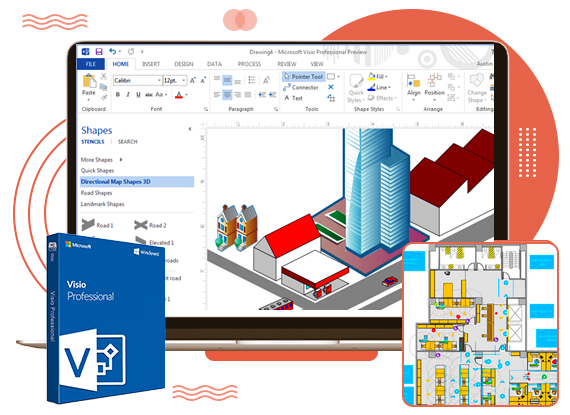The width and height of the screenshot is (570, 415).
Task: Select the Pointer Tool
Action: (304, 77)
